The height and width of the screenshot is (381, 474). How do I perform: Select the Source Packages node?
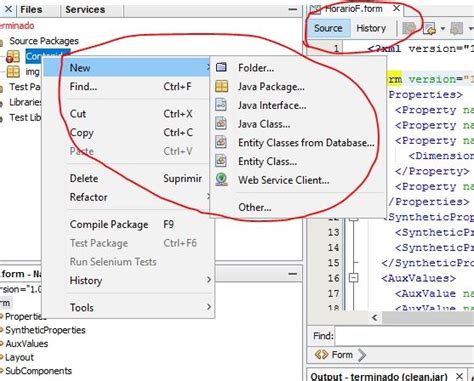[44, 41]
